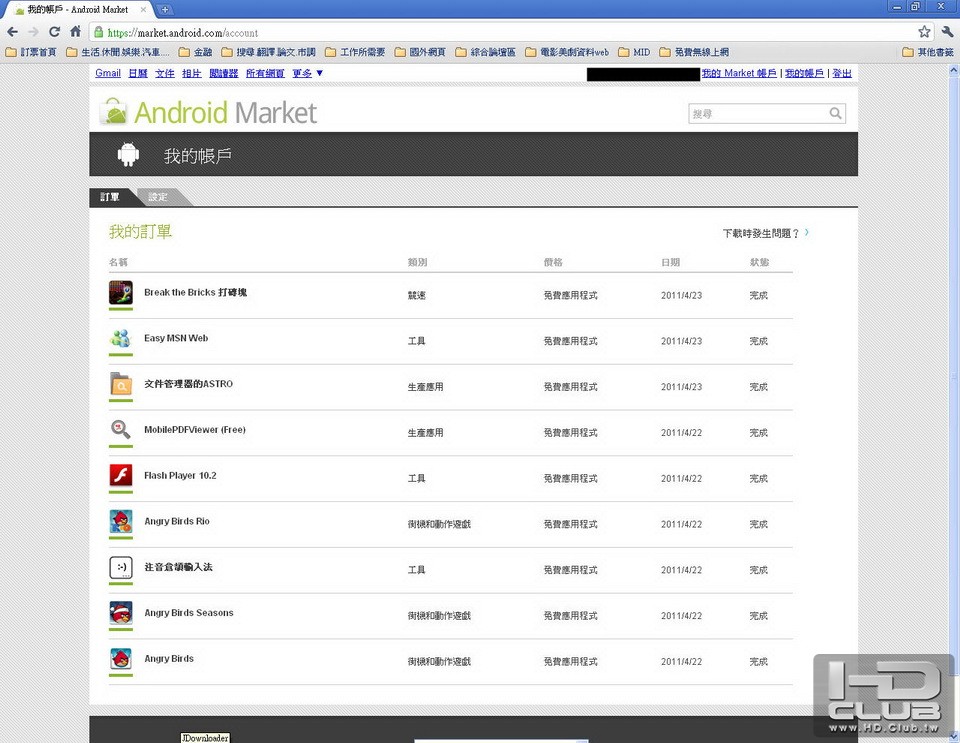Open the browser home page icon
The width and height of the screenshot is (960, 743).
click(x=75, y=31)
